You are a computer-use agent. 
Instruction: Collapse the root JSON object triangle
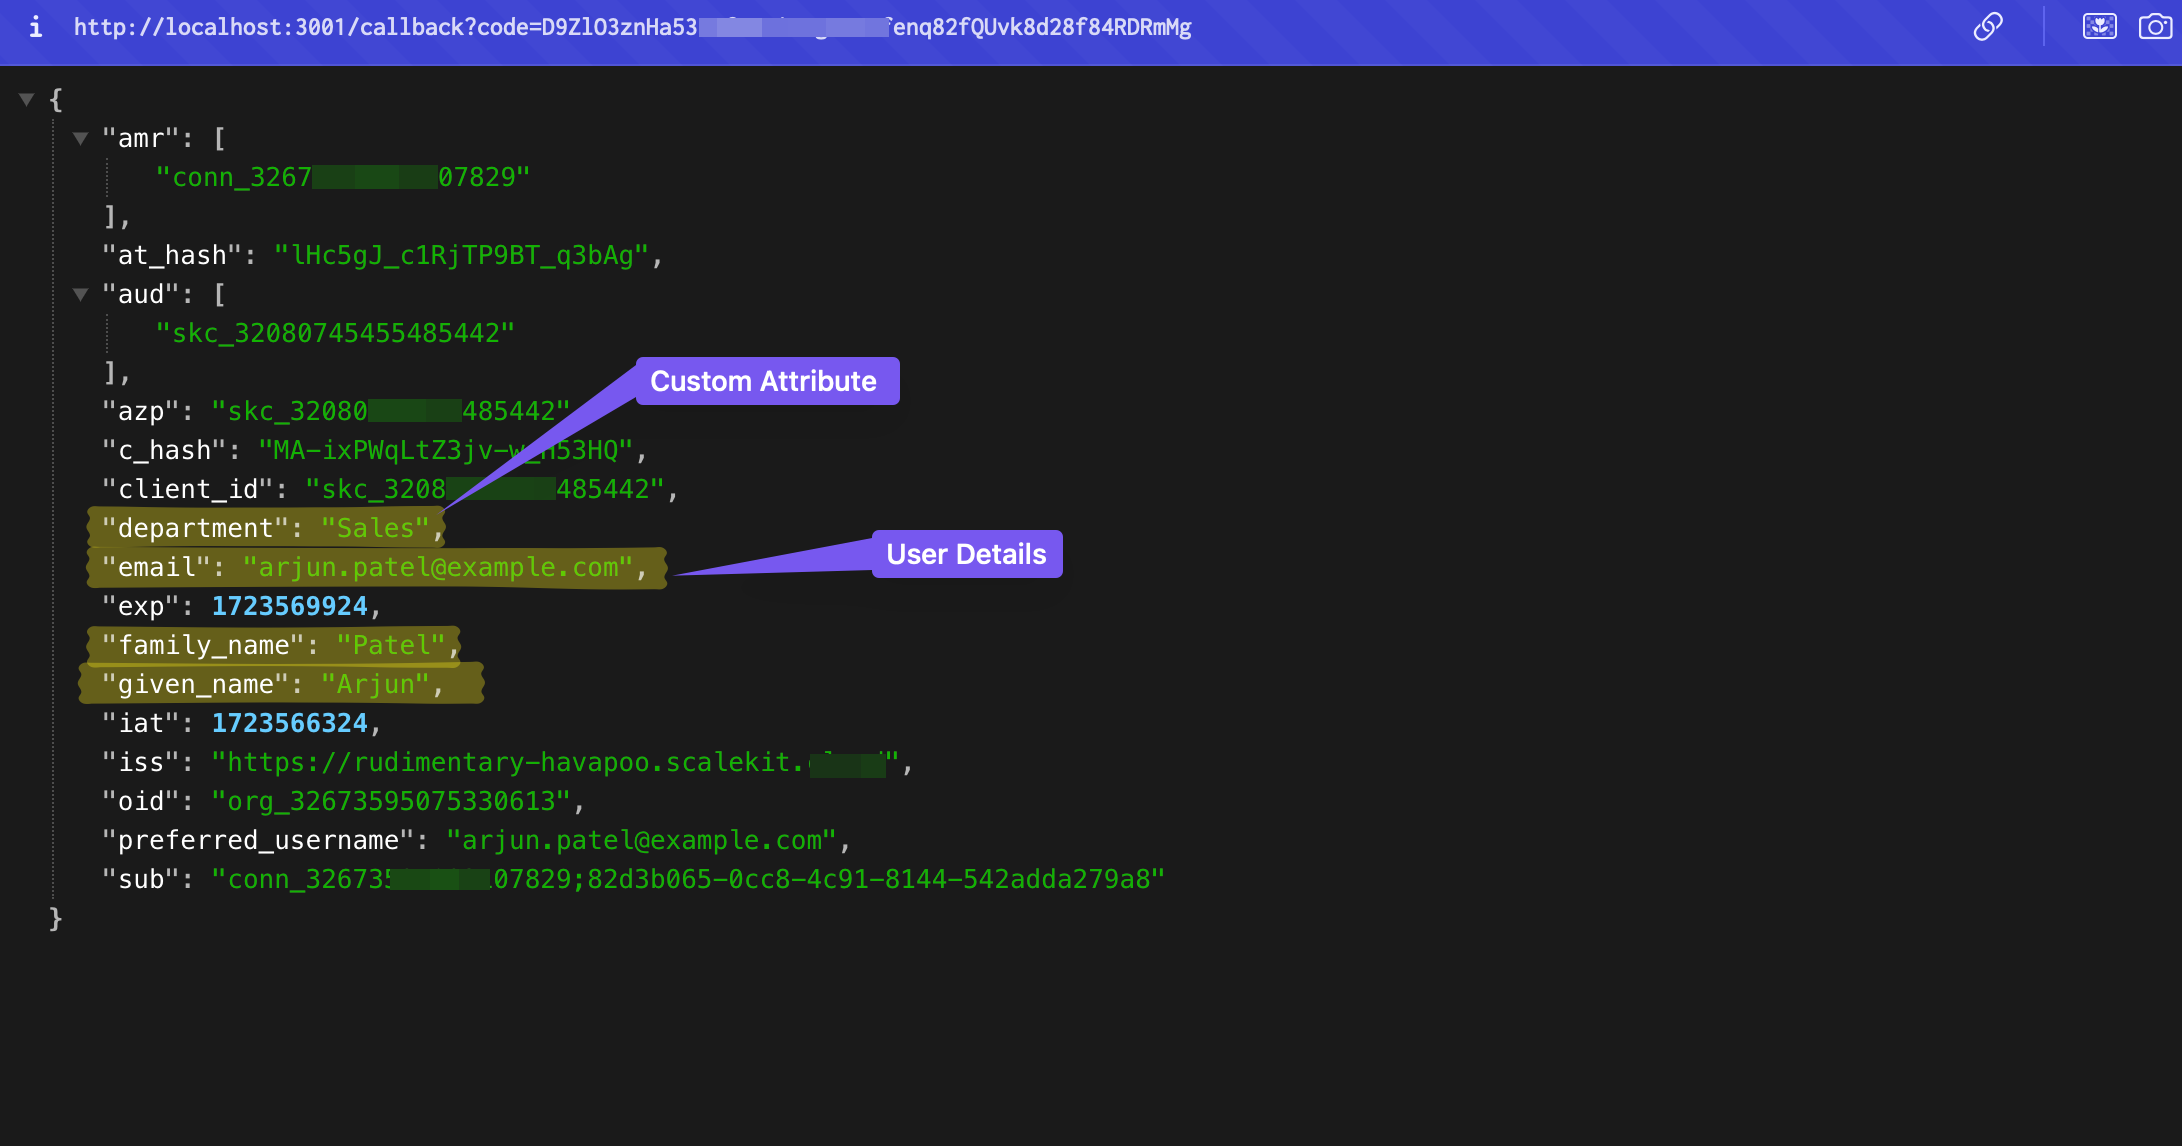click(27, 99)
